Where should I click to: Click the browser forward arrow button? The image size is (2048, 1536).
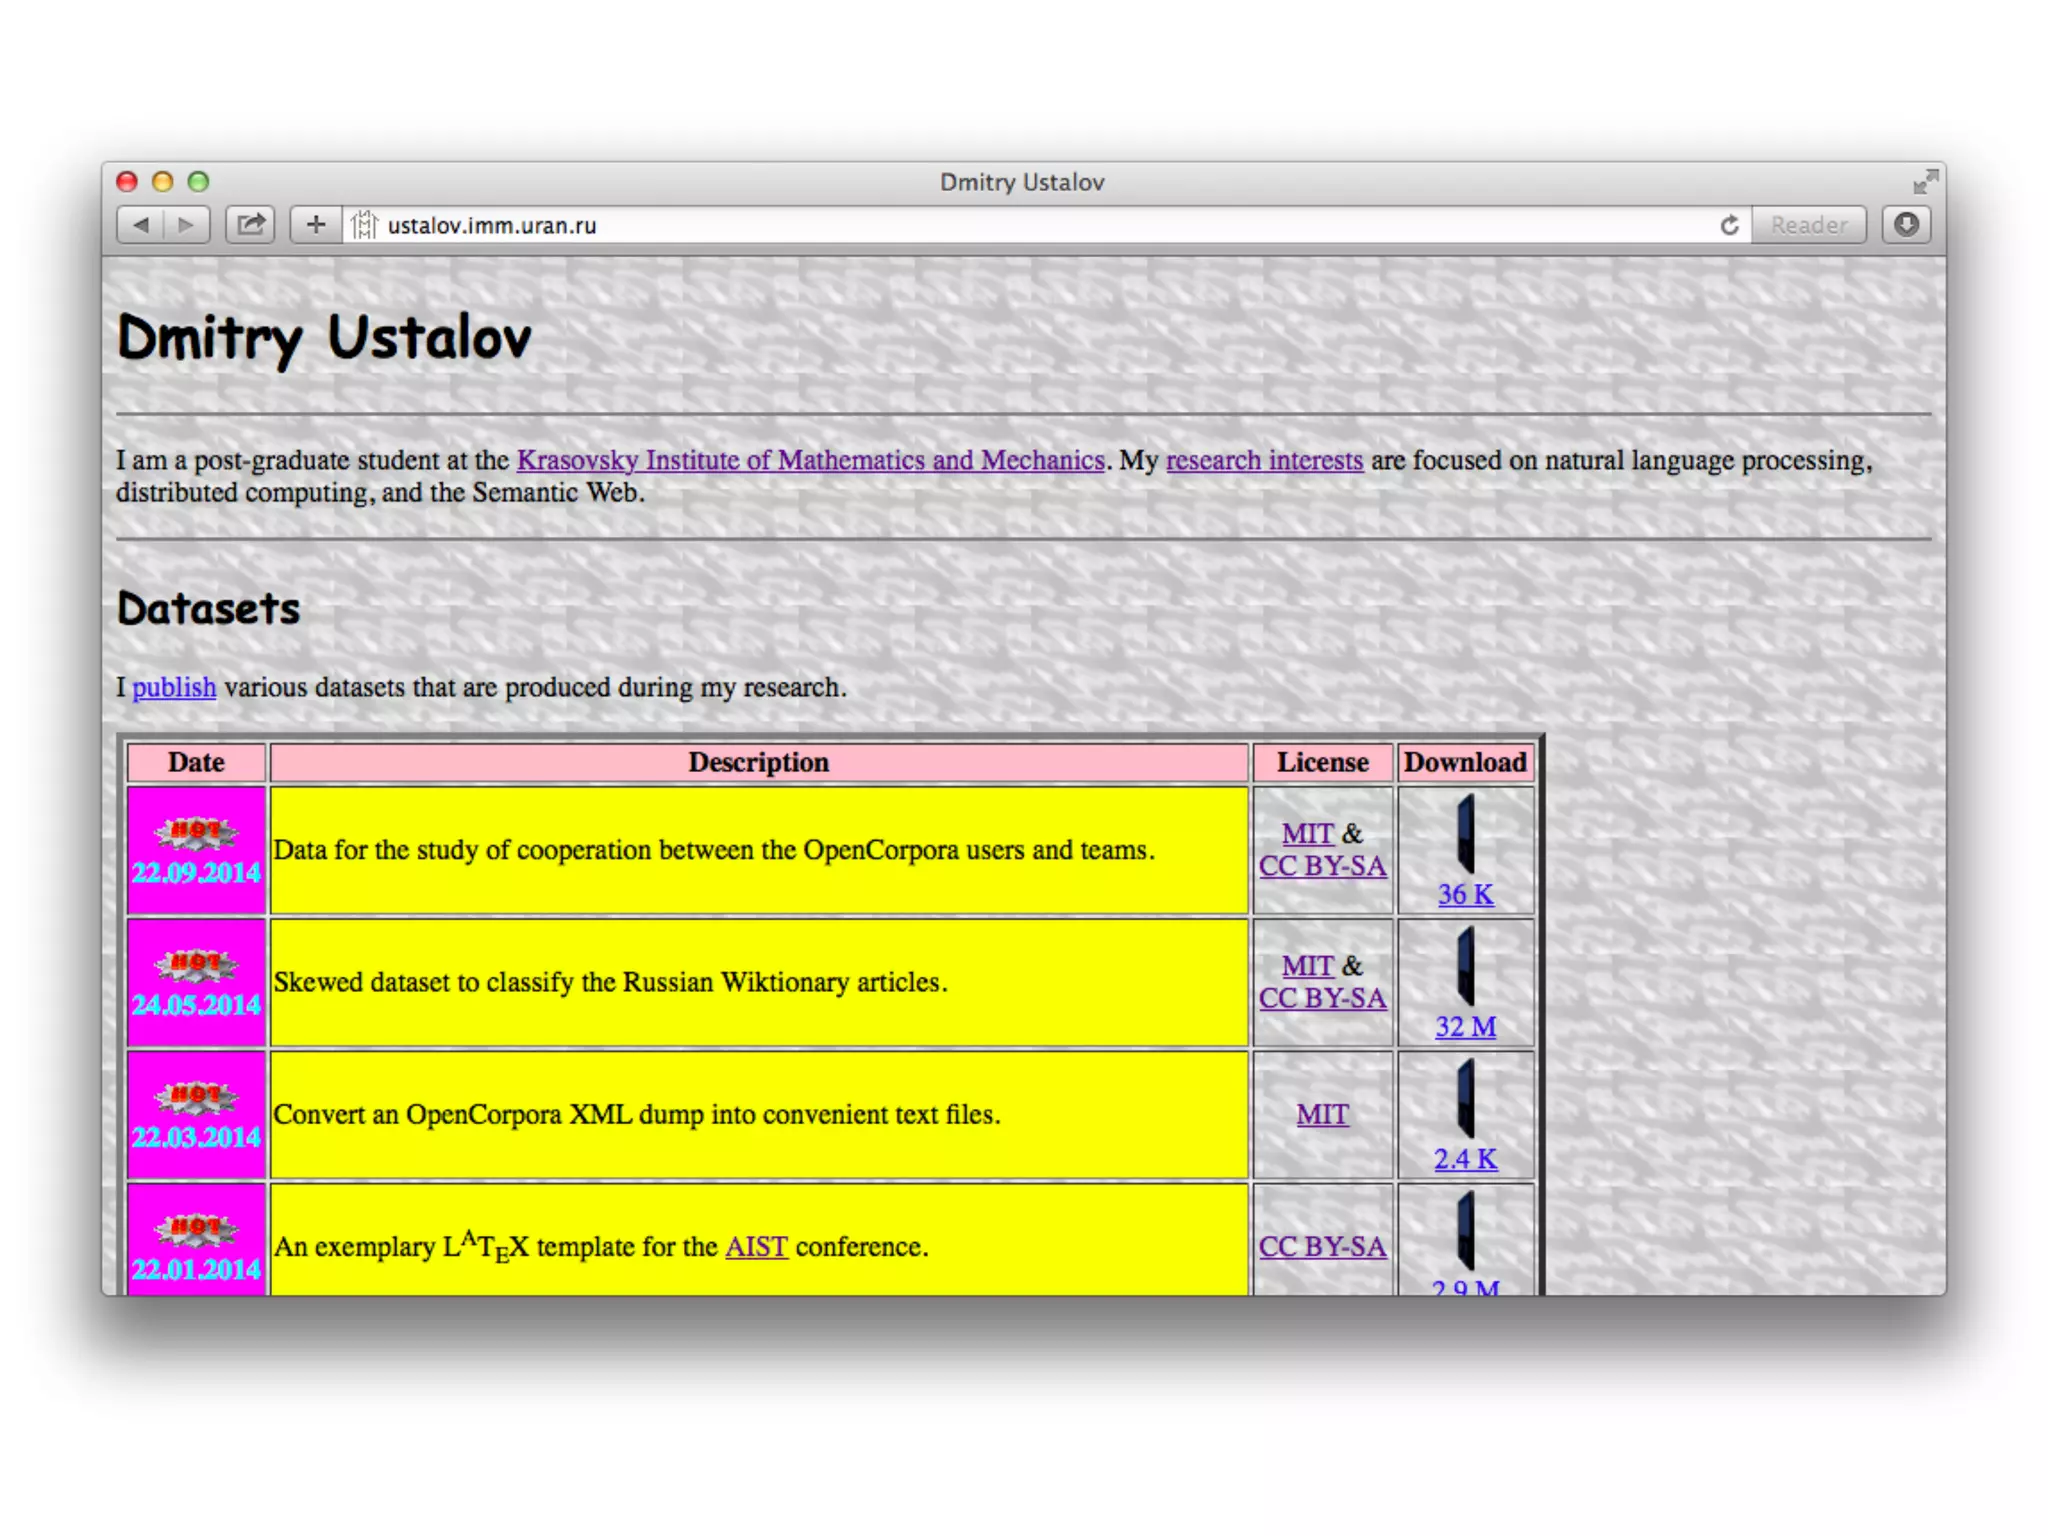tap(186, 225)
